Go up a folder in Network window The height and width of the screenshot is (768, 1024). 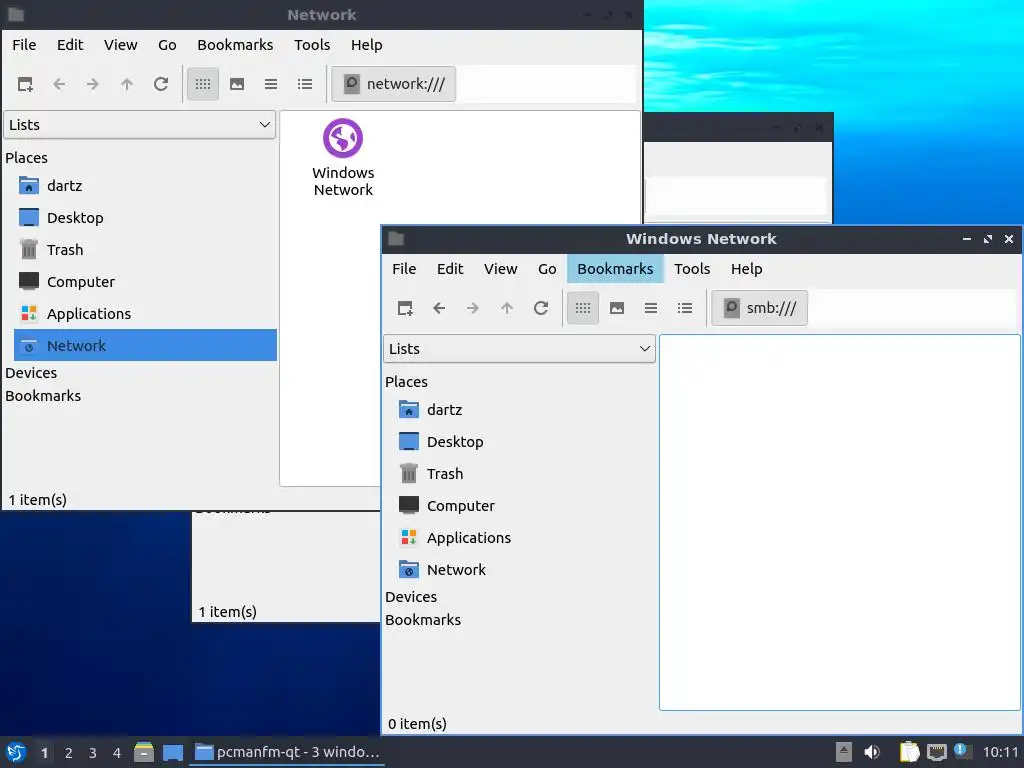click(127, 84)
